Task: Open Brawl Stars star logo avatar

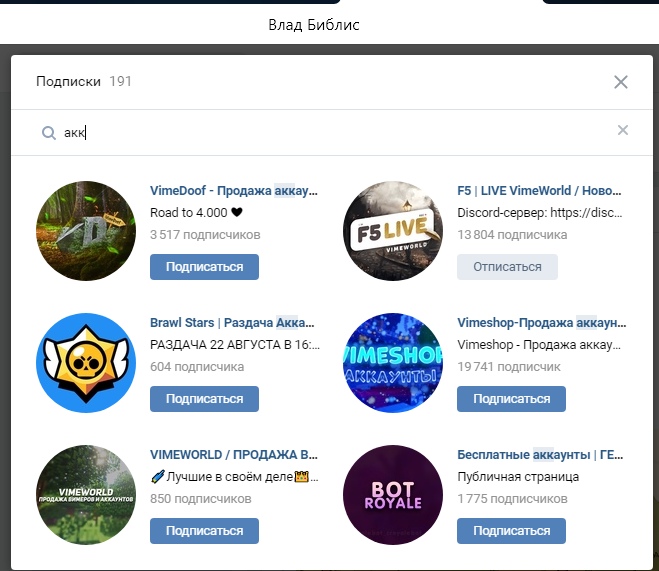Action: (85, 363)
